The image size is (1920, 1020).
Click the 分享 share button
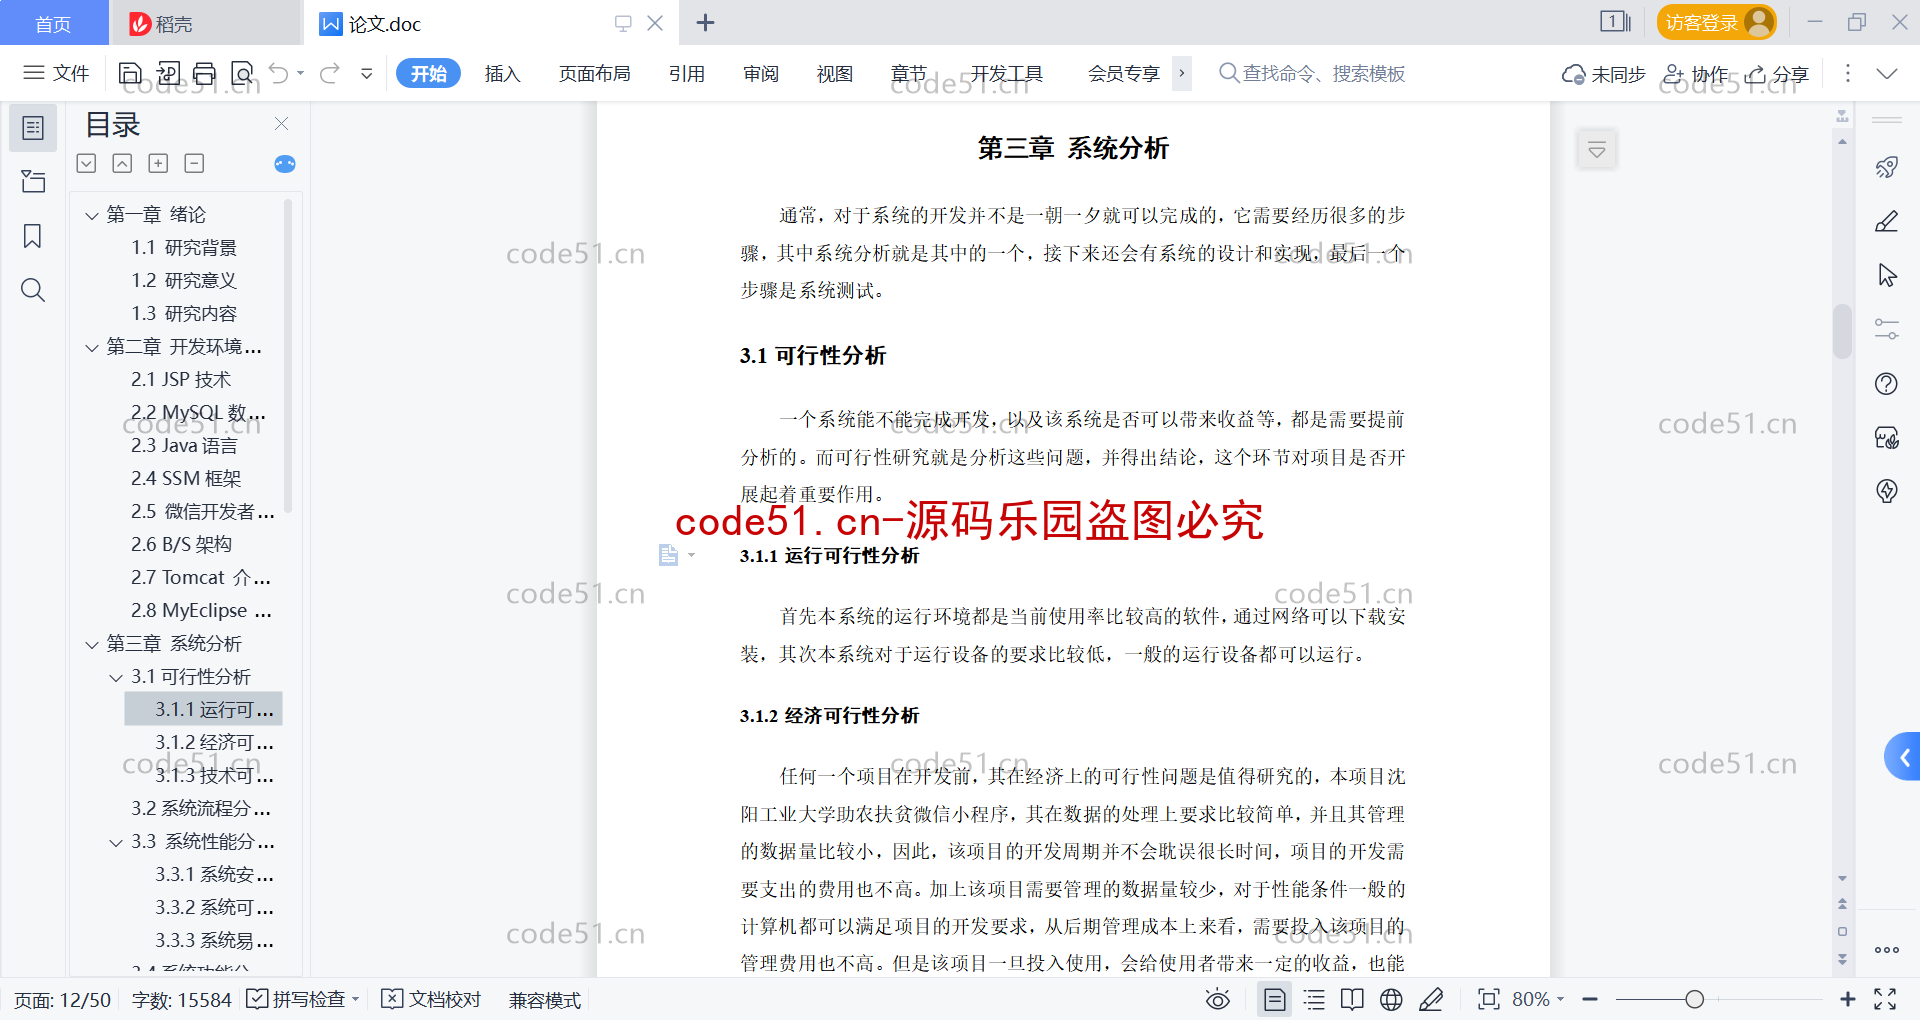[x=1777, y=73]
